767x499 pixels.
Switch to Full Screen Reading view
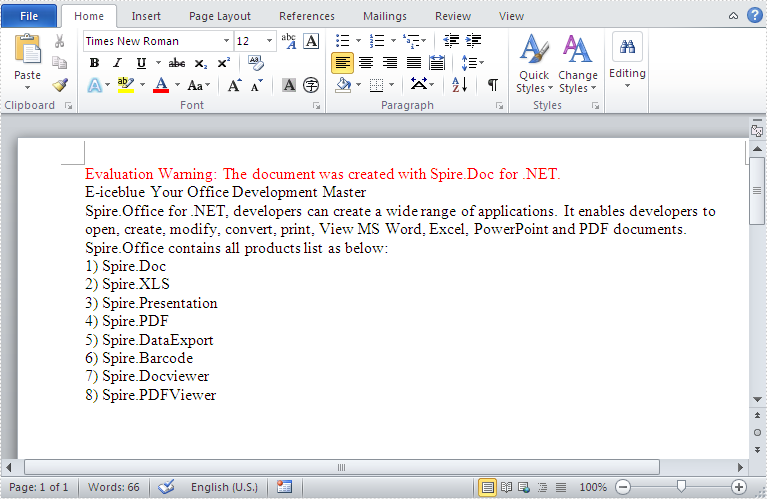coord(506,487)
